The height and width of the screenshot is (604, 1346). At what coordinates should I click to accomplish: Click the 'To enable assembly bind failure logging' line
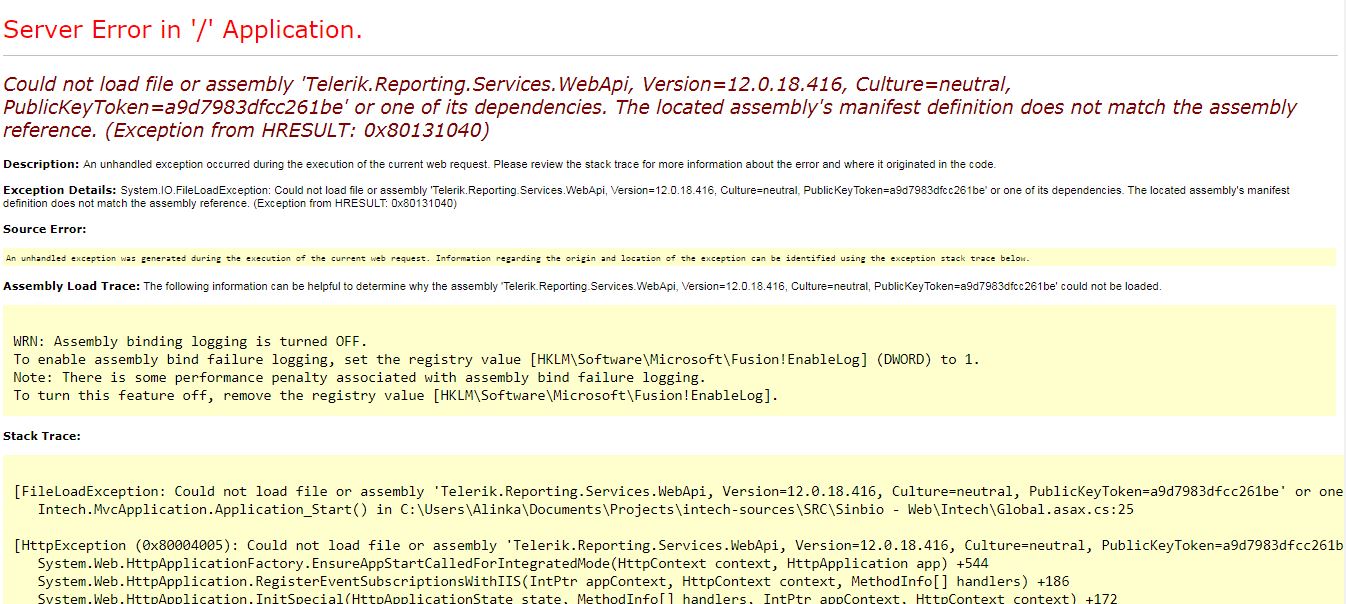pyautogui.click(x=496, y=359)
